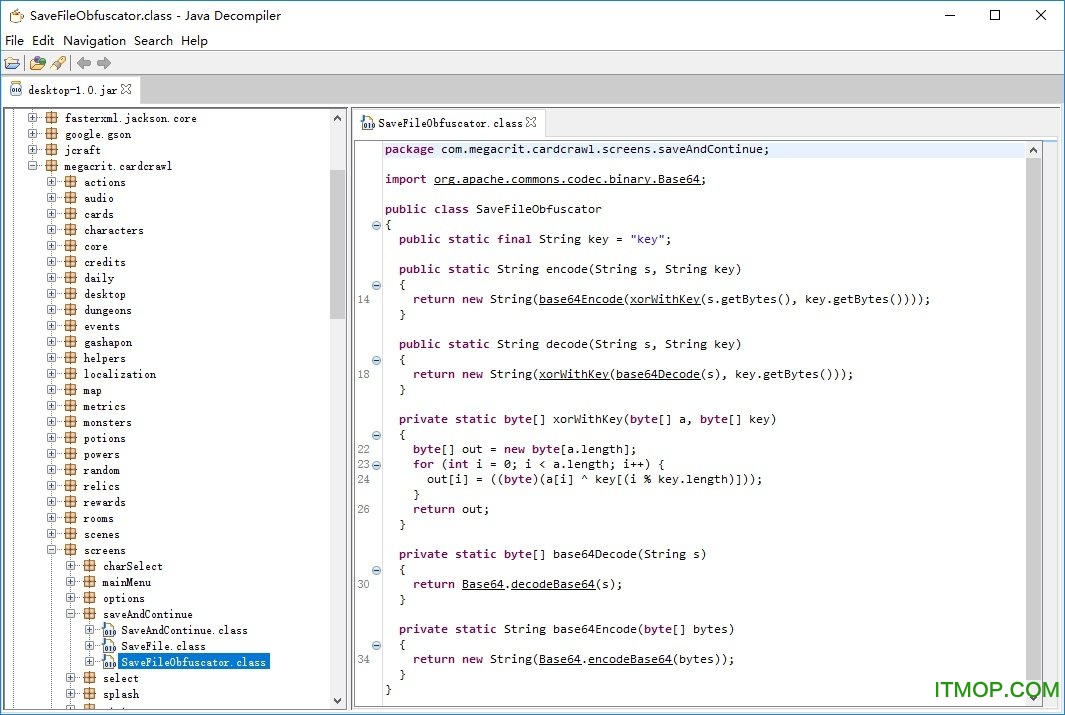Click the rooms package icon

tap(71, 518)
